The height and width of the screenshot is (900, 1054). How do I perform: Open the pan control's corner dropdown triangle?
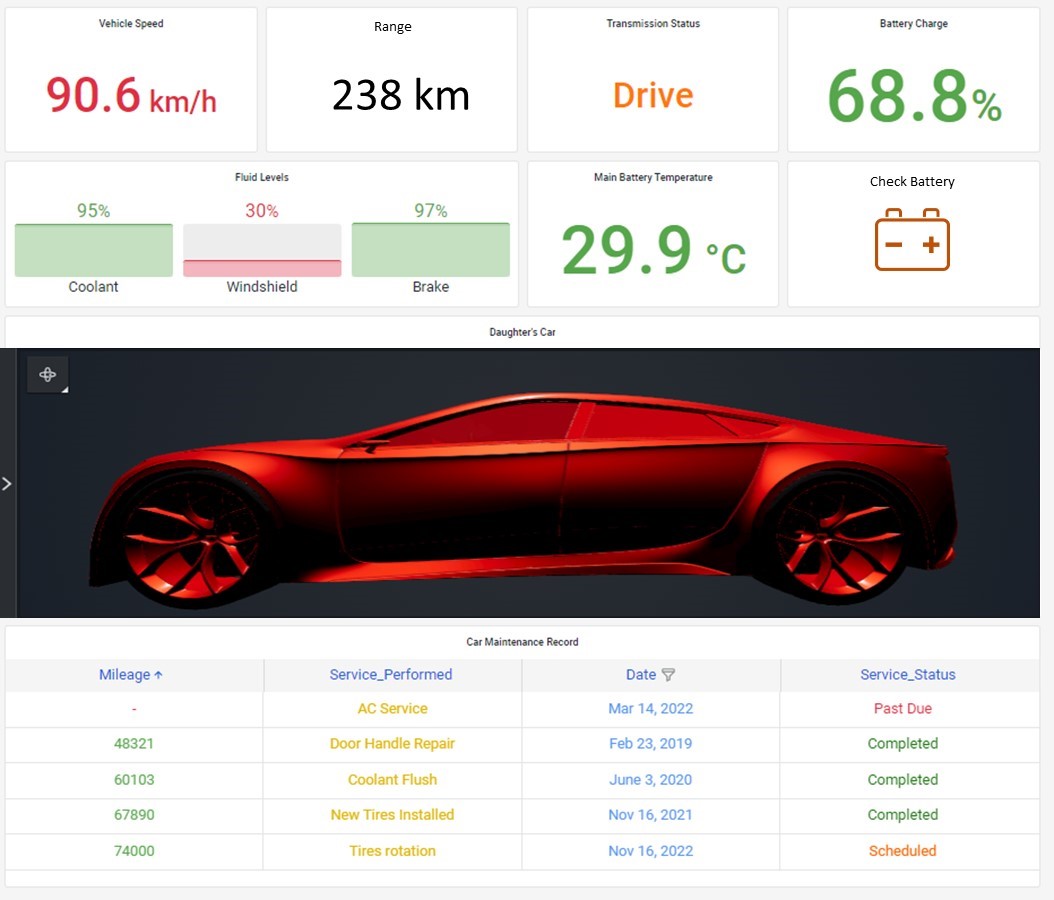pos(65,389)
